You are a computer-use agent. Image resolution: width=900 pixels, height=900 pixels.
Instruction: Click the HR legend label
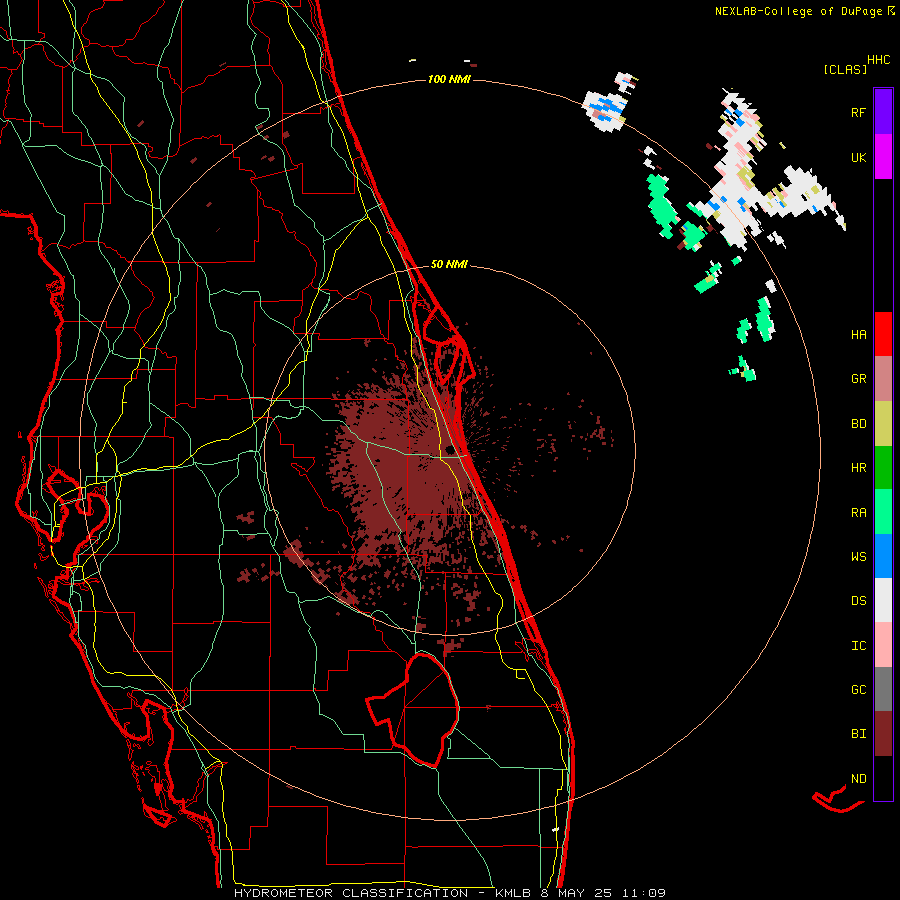tap(858, 468)
